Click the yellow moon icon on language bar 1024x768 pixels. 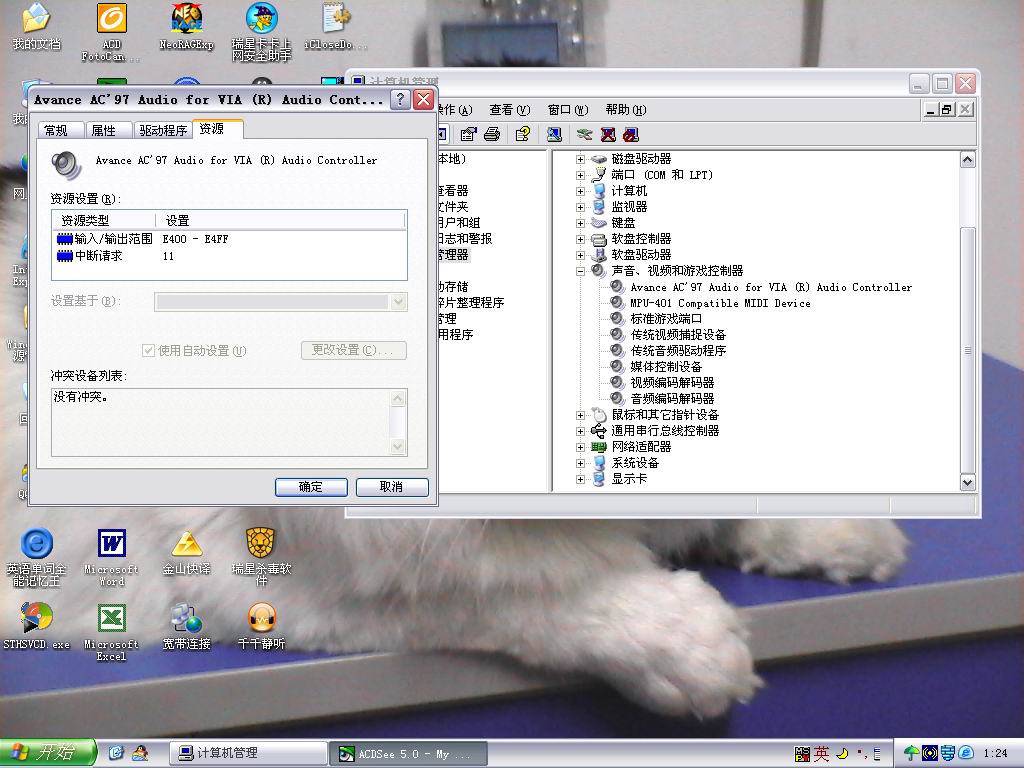pos(842,754)
